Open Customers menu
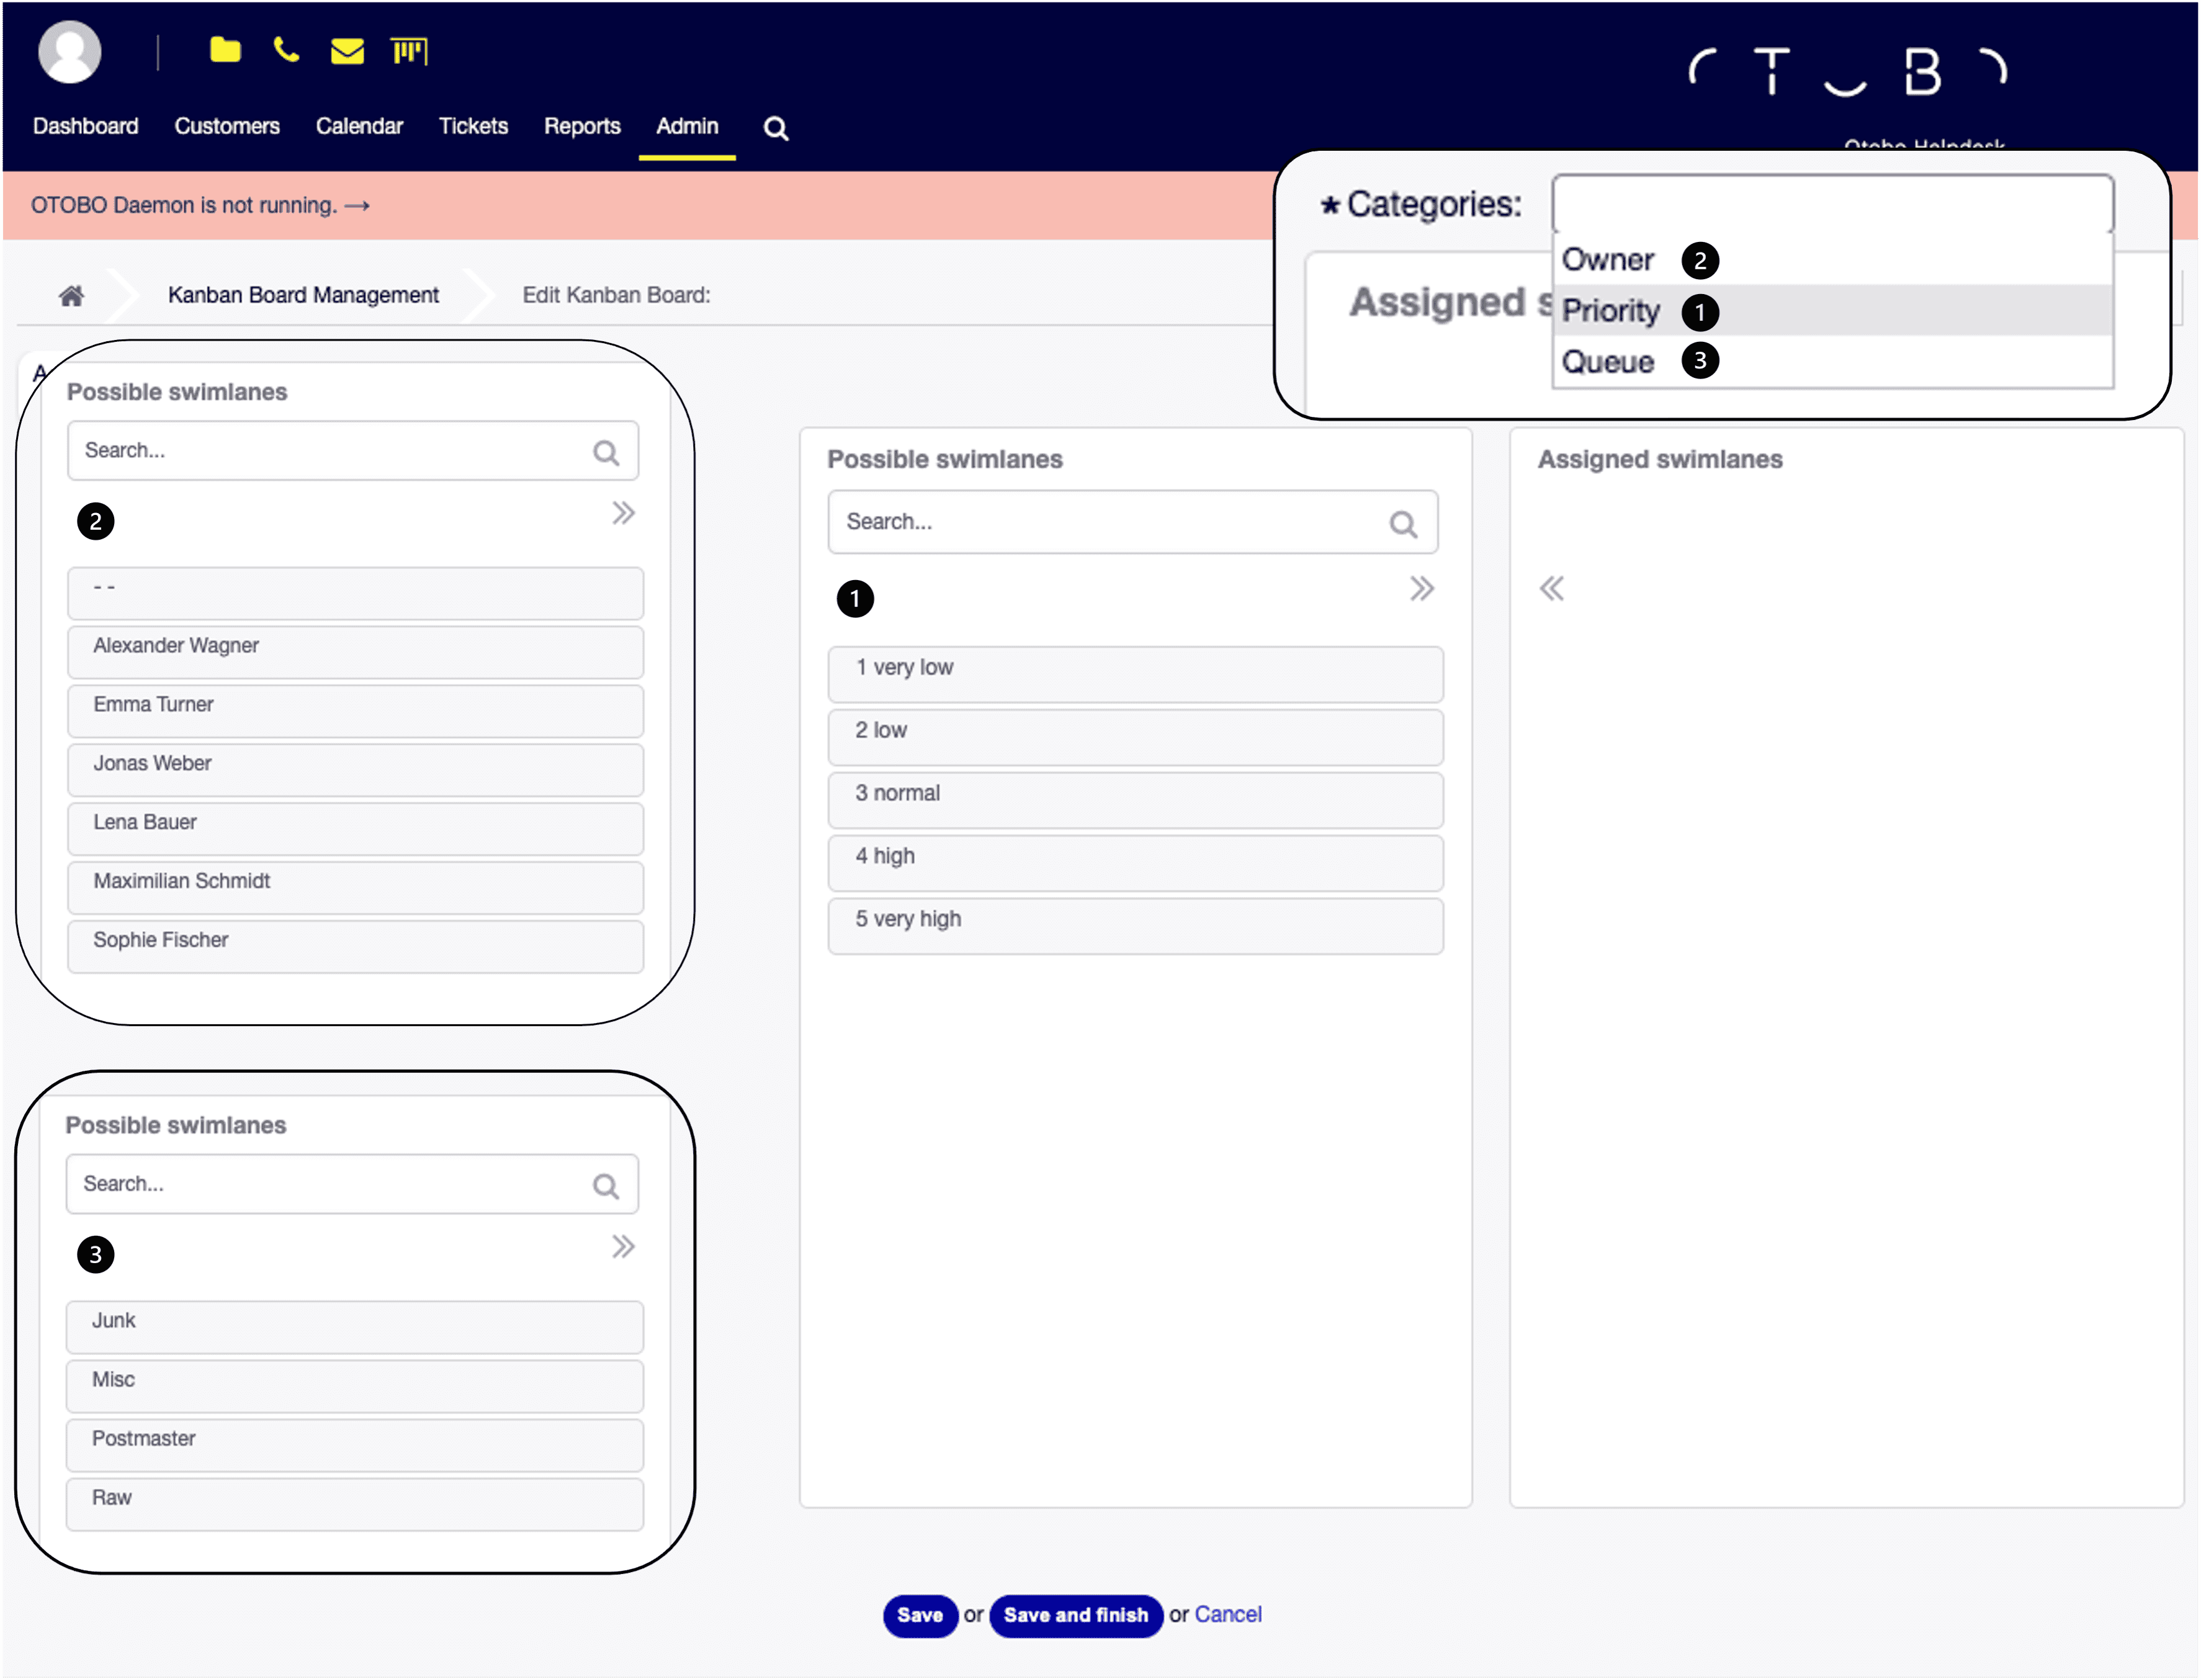Screen dimensions: 2201x1680 pos(227,126)
